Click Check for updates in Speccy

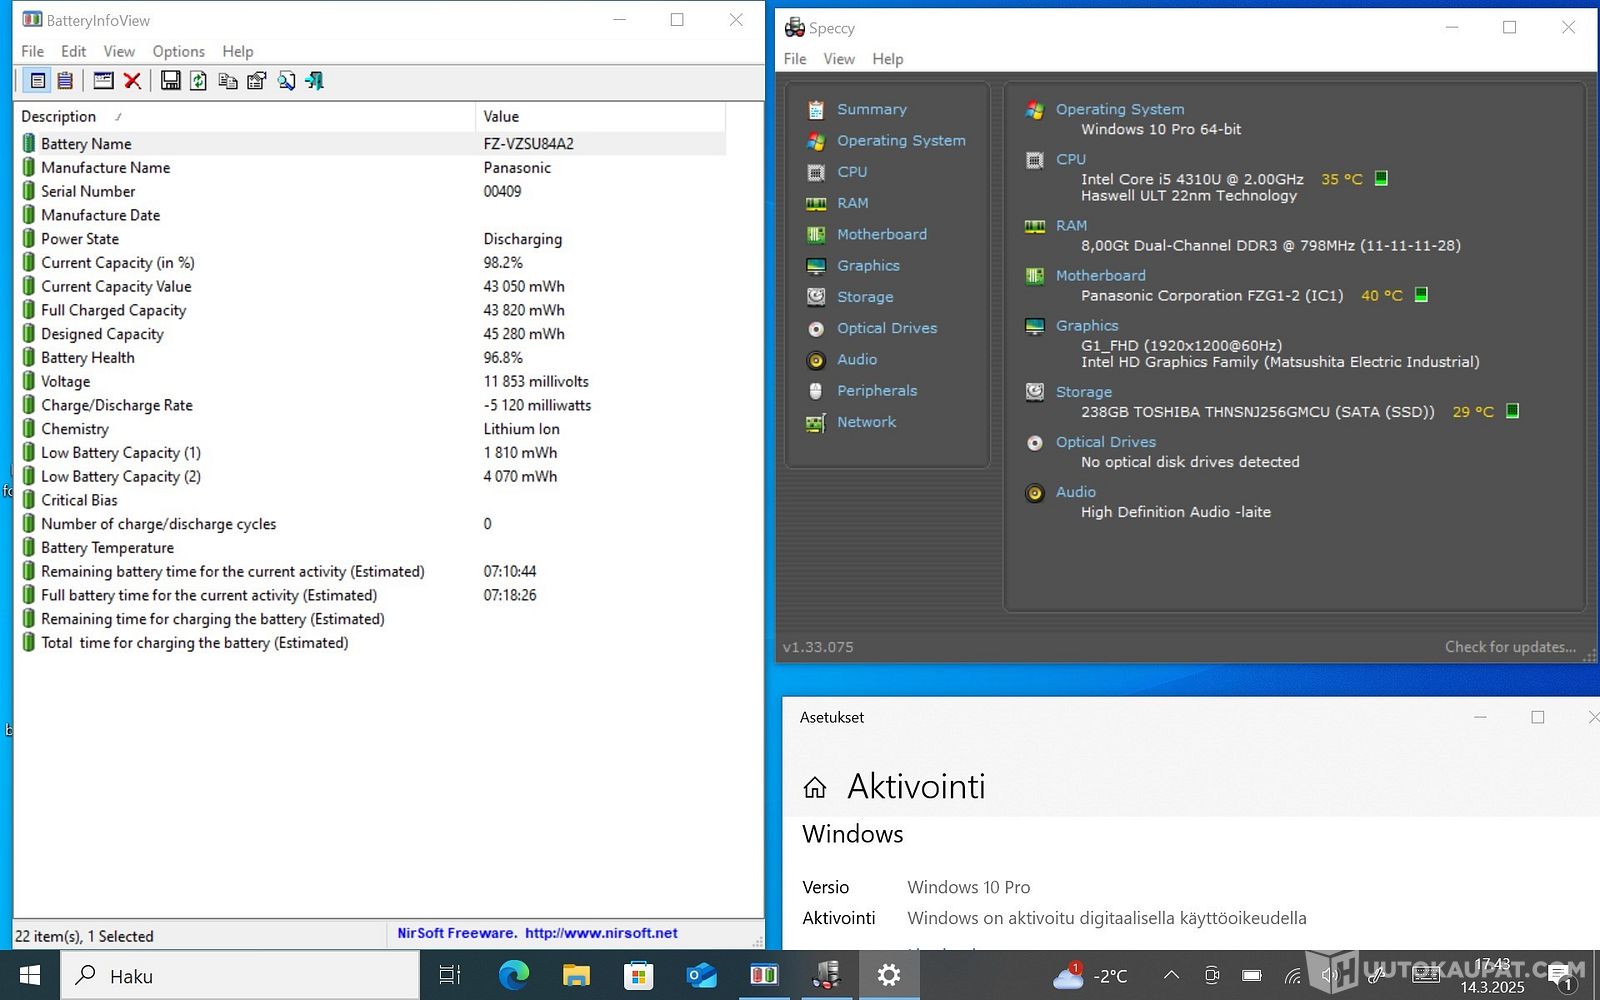(x=1510, y=647)
